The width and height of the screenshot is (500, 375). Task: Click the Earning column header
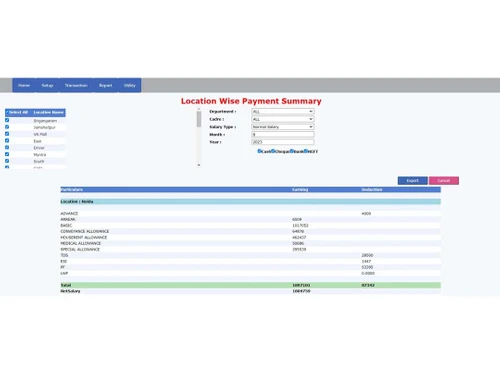coord(300,189)
